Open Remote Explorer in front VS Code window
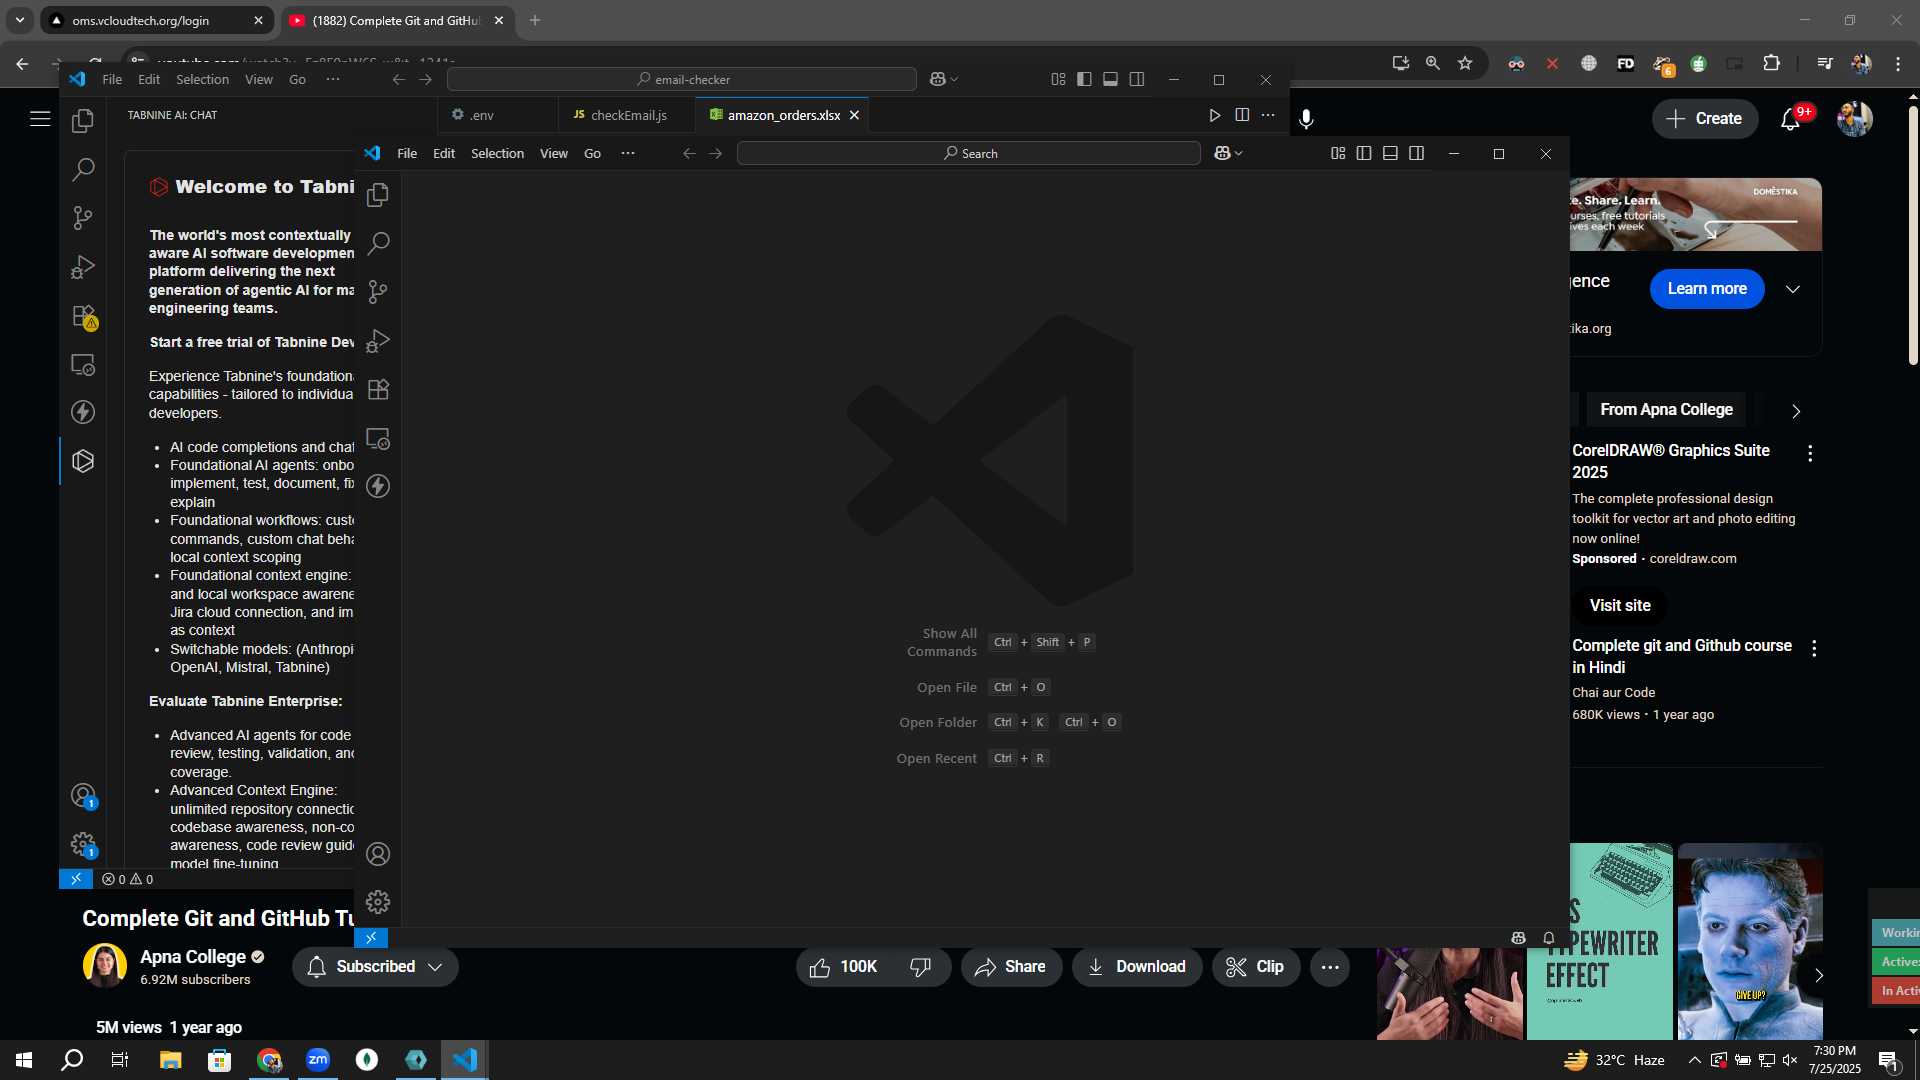 (x=378, y=438)
